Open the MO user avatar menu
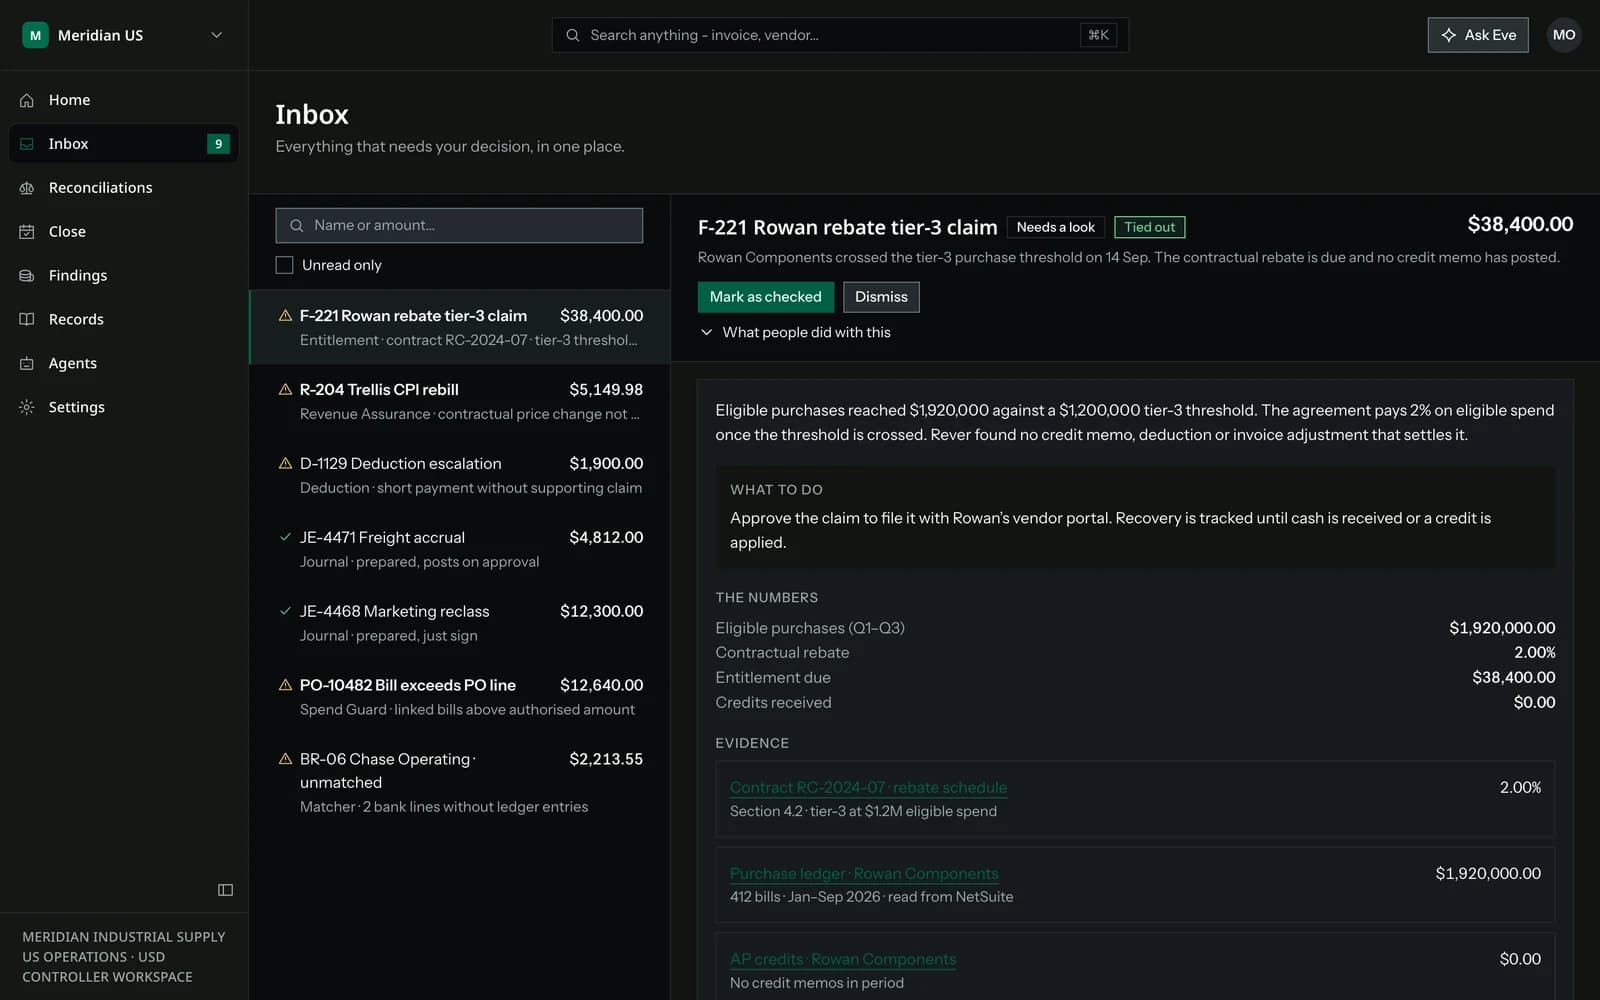The height and width of the screenshot is (1000, 1600). (1564, 35)
